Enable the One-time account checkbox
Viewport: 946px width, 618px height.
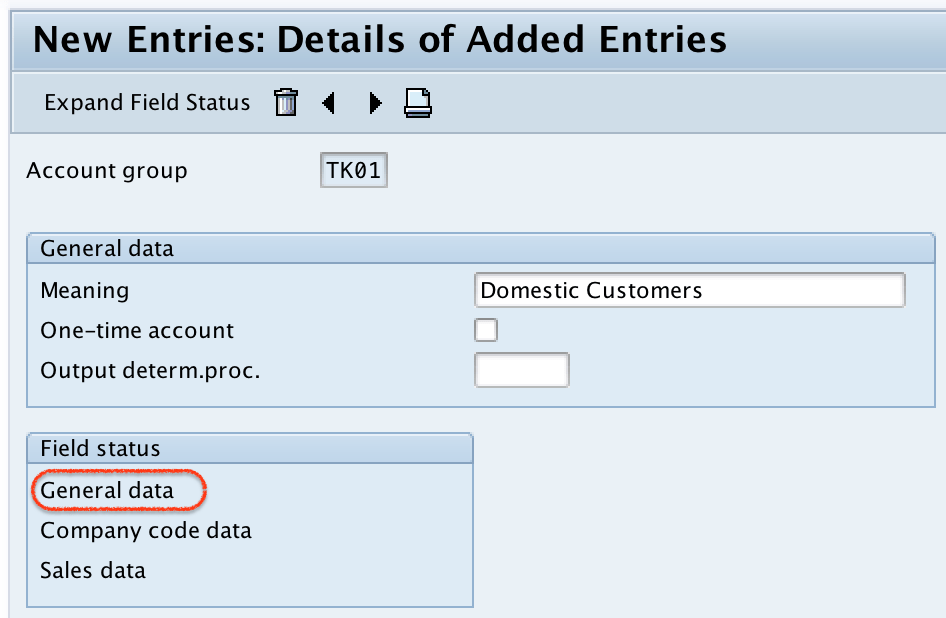(x=485, y=330)
